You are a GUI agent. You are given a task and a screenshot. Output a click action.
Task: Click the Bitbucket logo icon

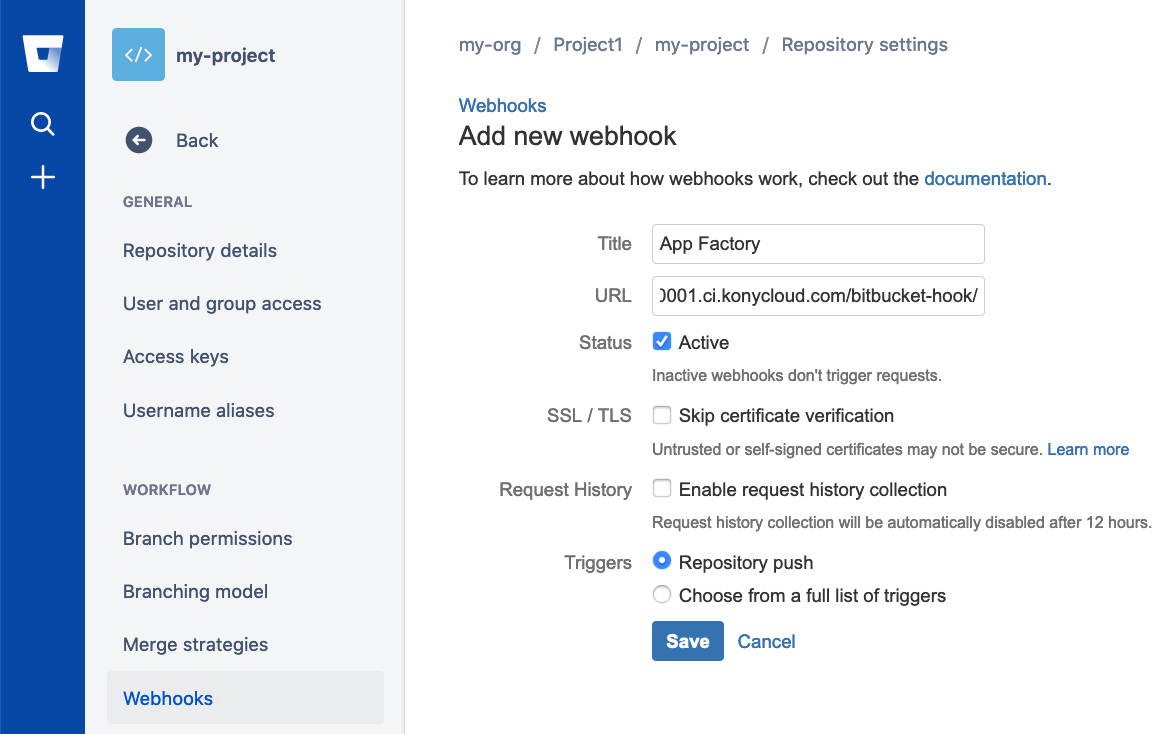[43, 53]
